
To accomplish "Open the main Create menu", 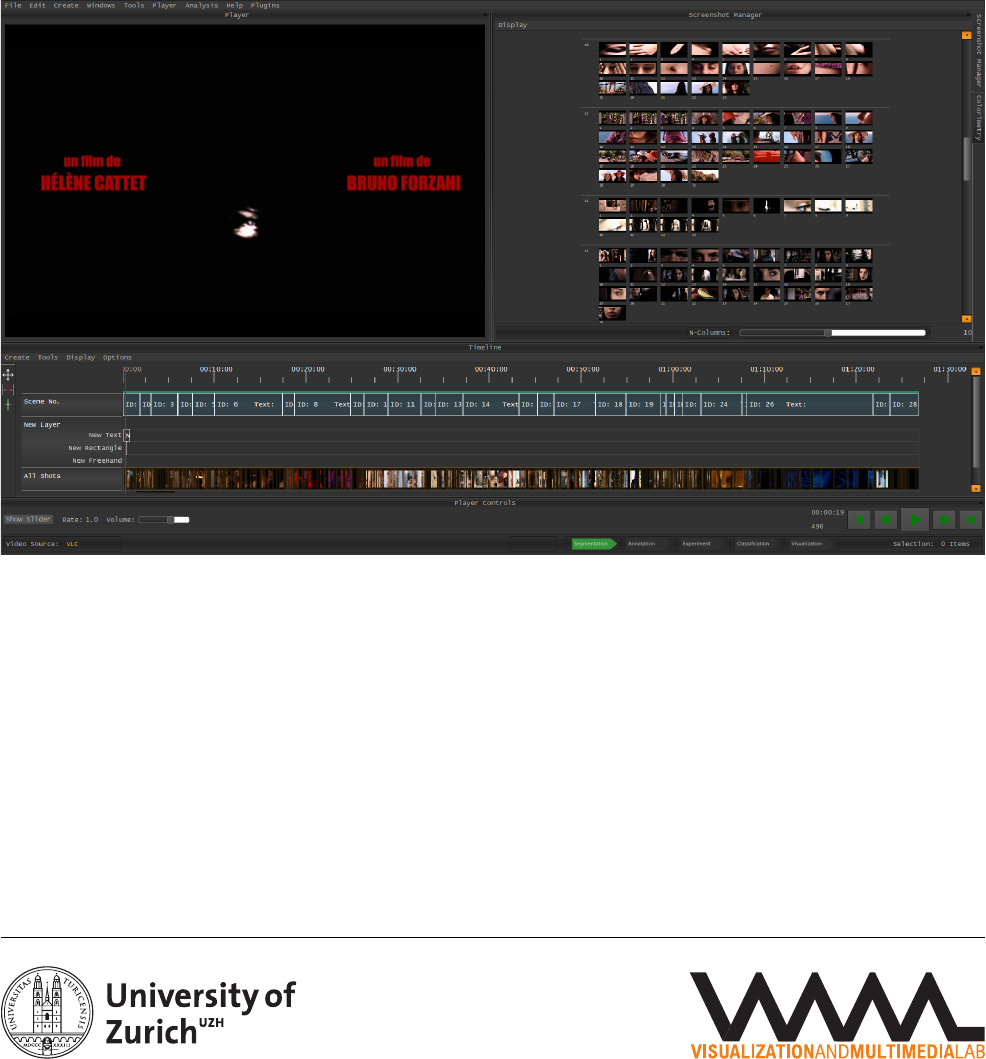I will [x=66, y=5].
